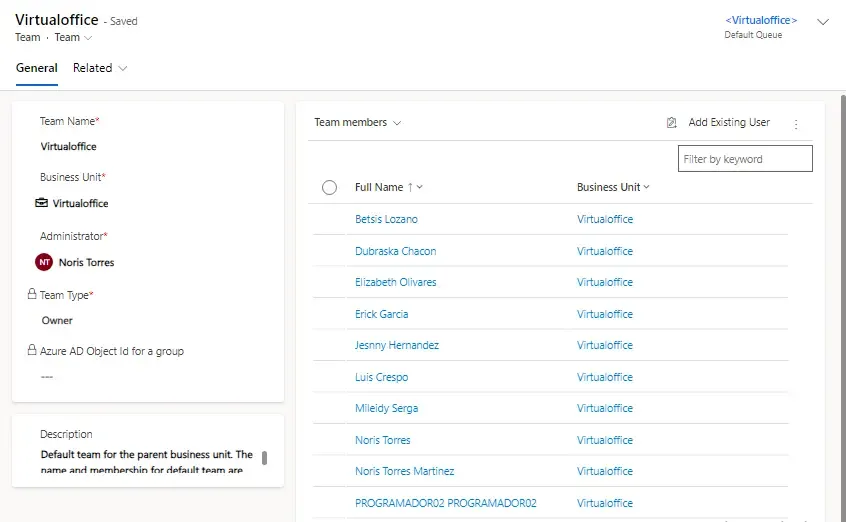
Task: Open Dubraska Chacon's user record
Action: (395, 251)
